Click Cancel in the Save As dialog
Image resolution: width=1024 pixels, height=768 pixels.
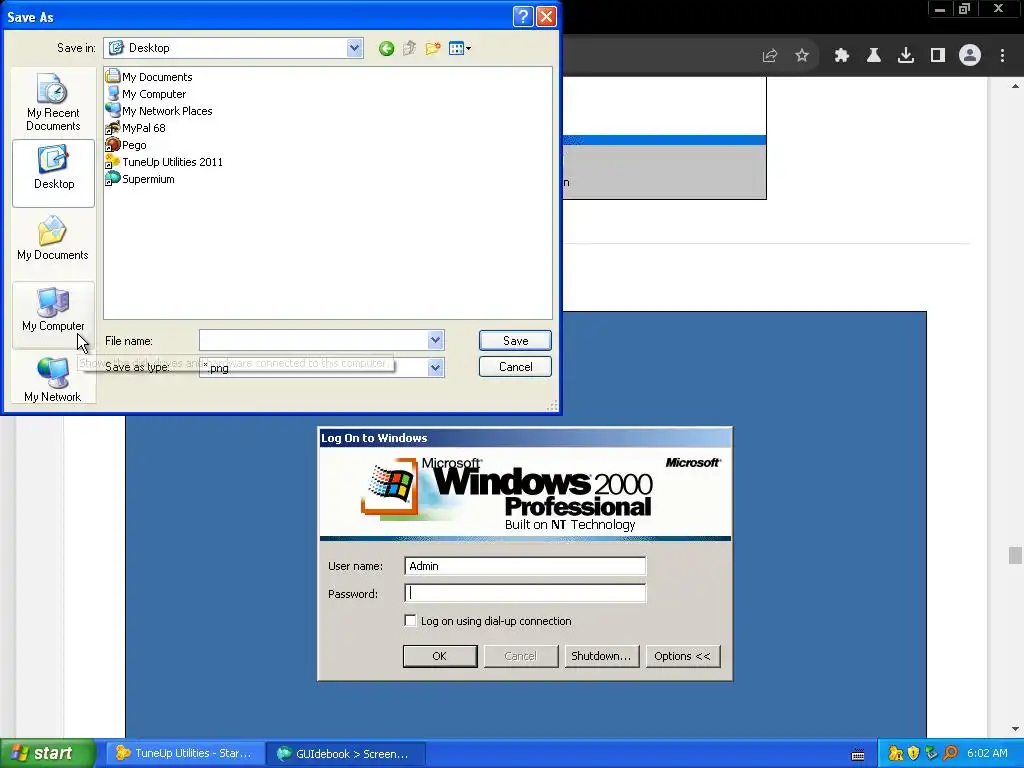pyautogui.click(x=515, y=366)
